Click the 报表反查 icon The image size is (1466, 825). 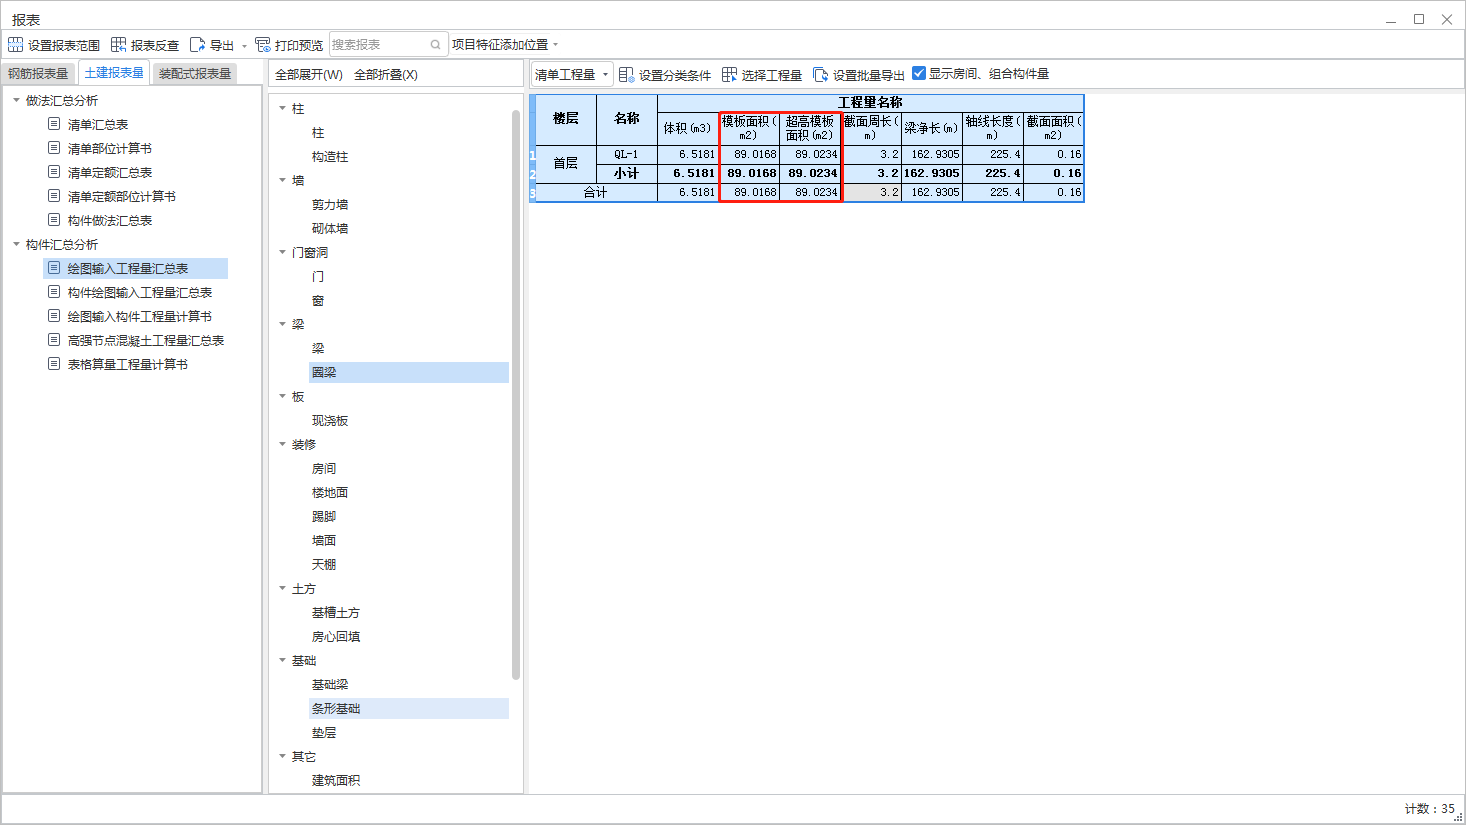point(118,45)
